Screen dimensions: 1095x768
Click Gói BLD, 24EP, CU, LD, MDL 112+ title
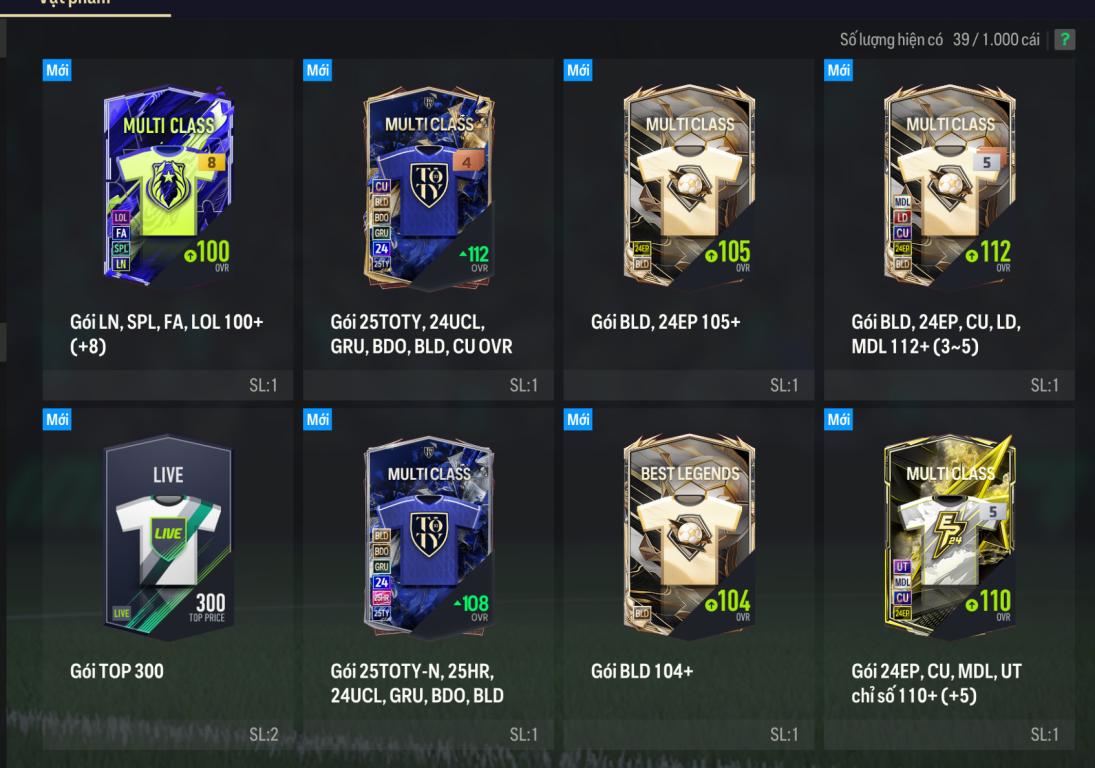point(936,334)
